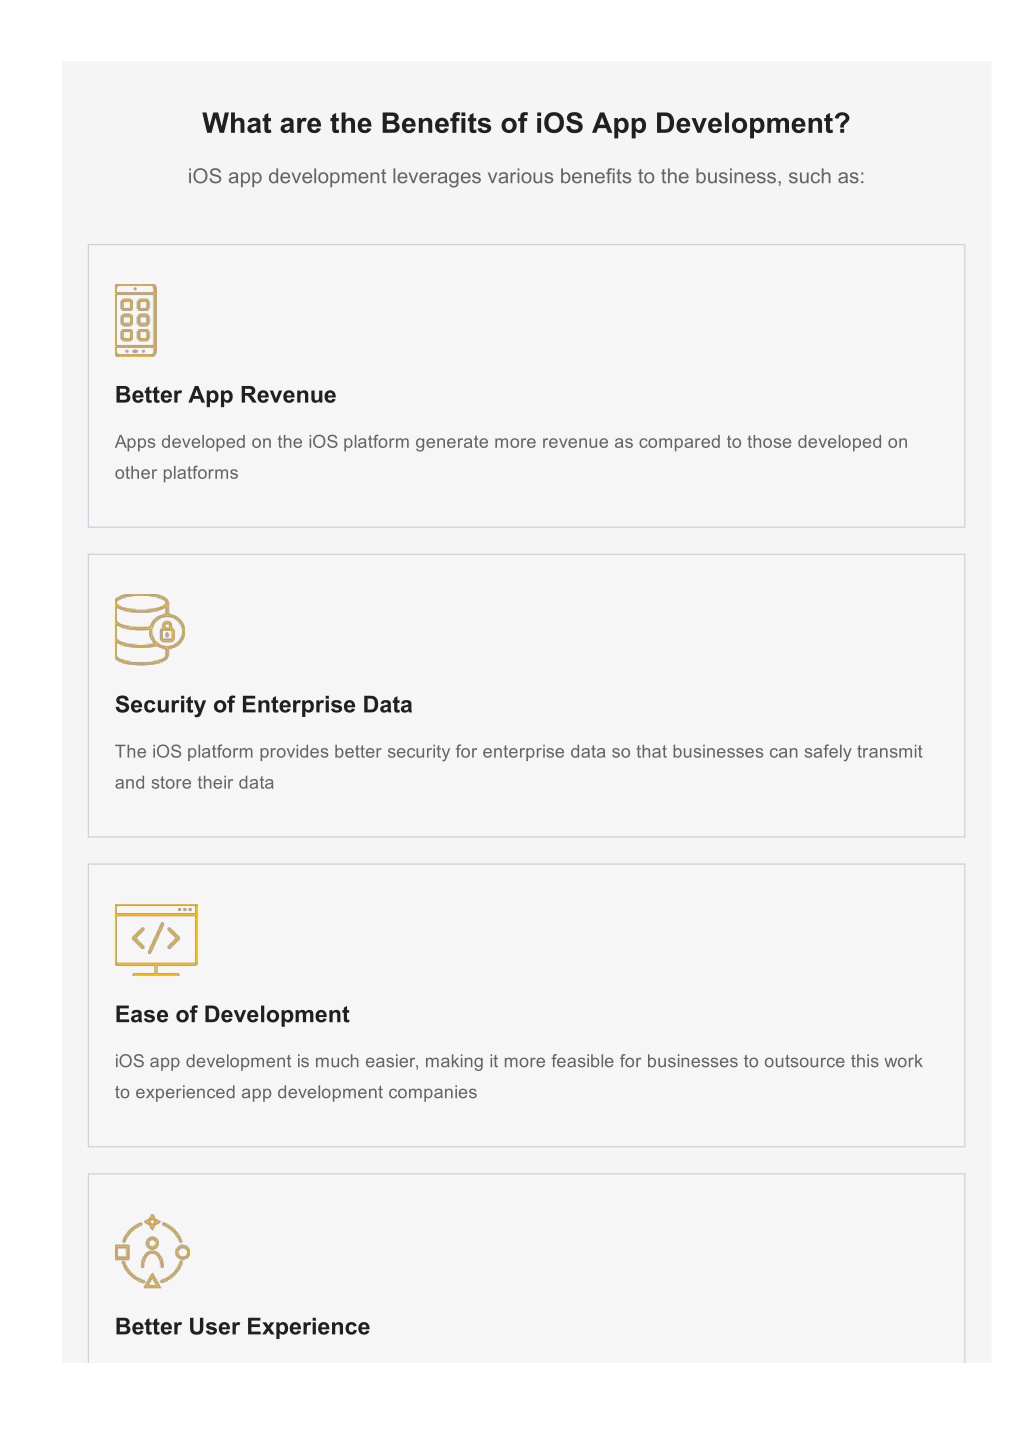Screen dimensions: 1024x1449
Task: Click the Better User Experience heading
Action: [x=243, y=1327]
